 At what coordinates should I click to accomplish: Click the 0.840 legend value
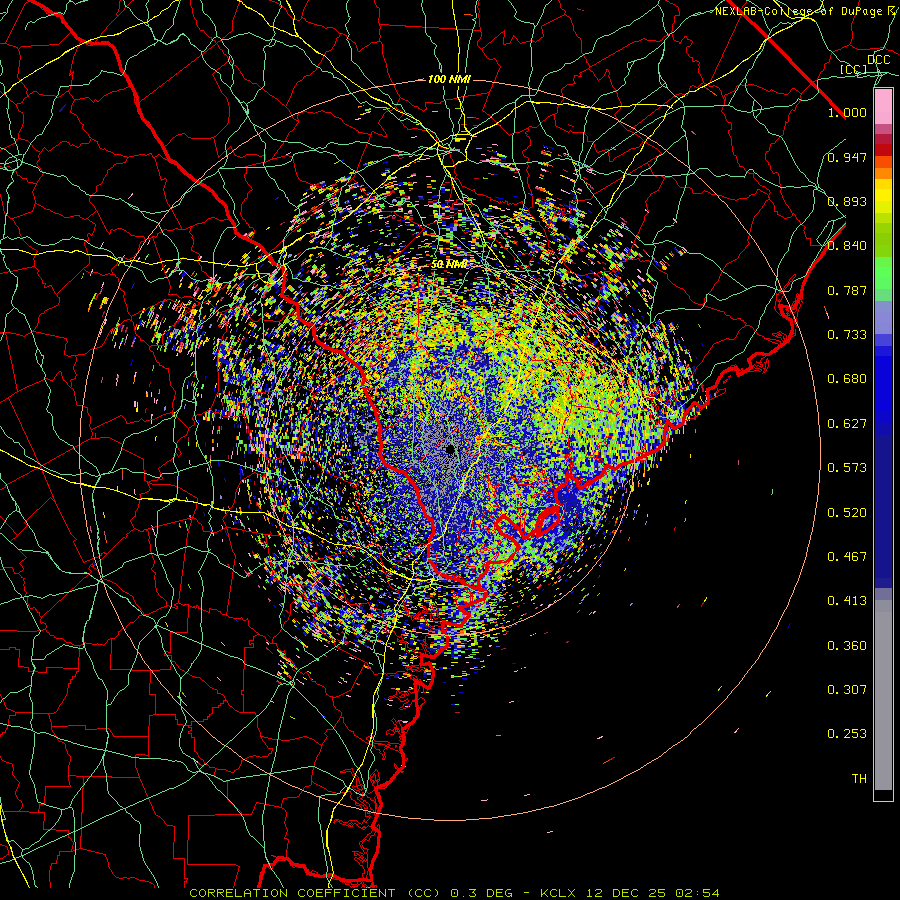(847, 246)
